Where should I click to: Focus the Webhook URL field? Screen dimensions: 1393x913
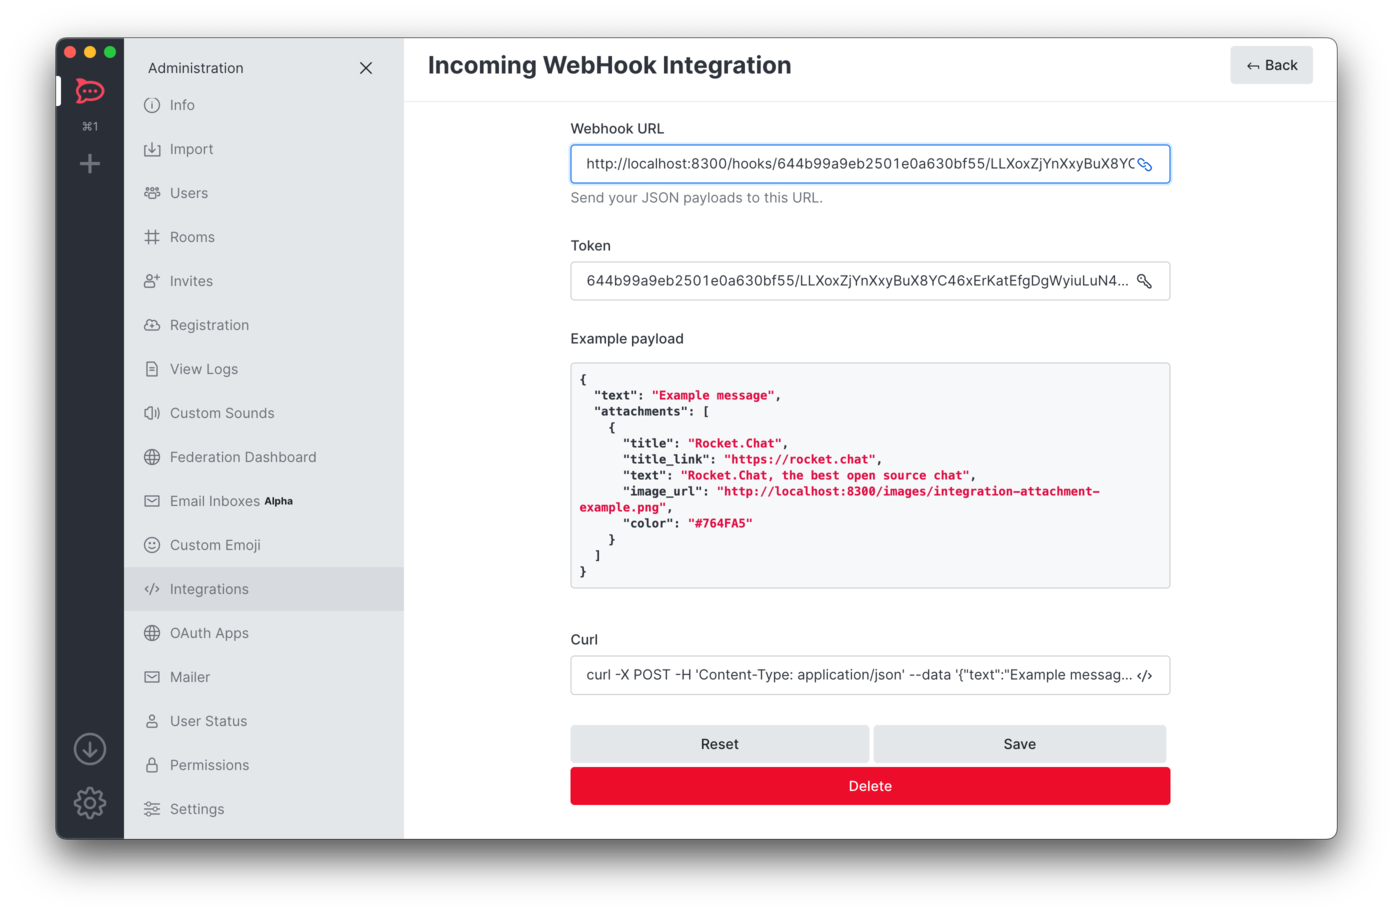(x=870, y=164)
